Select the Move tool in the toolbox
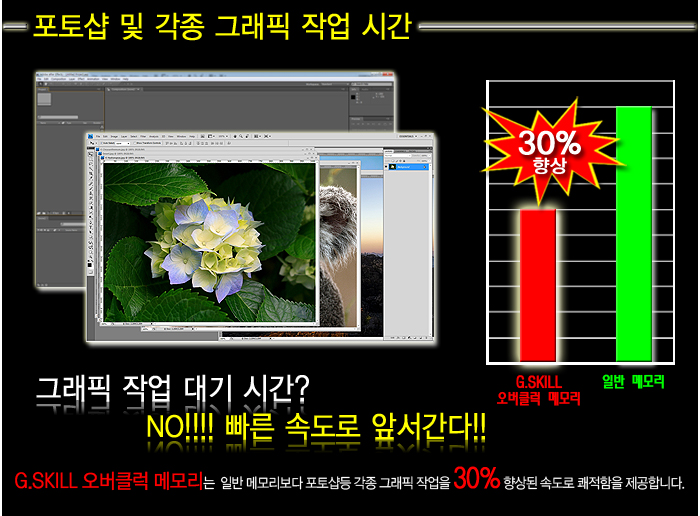The image size is (700, 516). (x=90, y=155)
